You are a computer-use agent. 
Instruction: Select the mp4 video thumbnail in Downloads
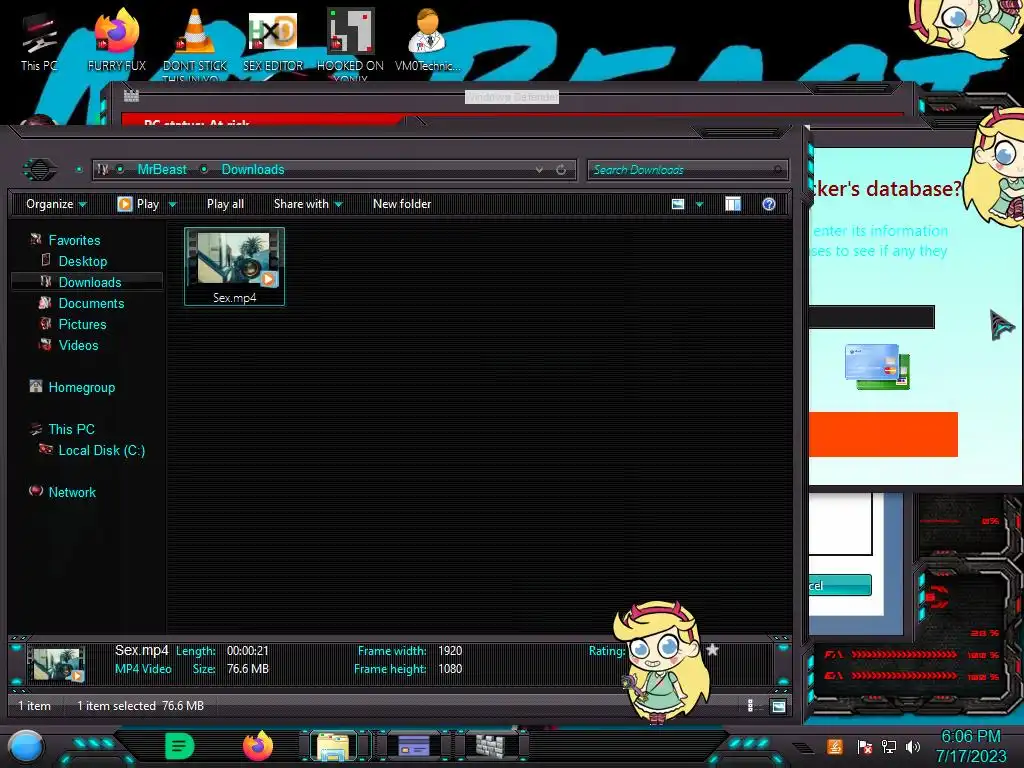pos(234,266)
